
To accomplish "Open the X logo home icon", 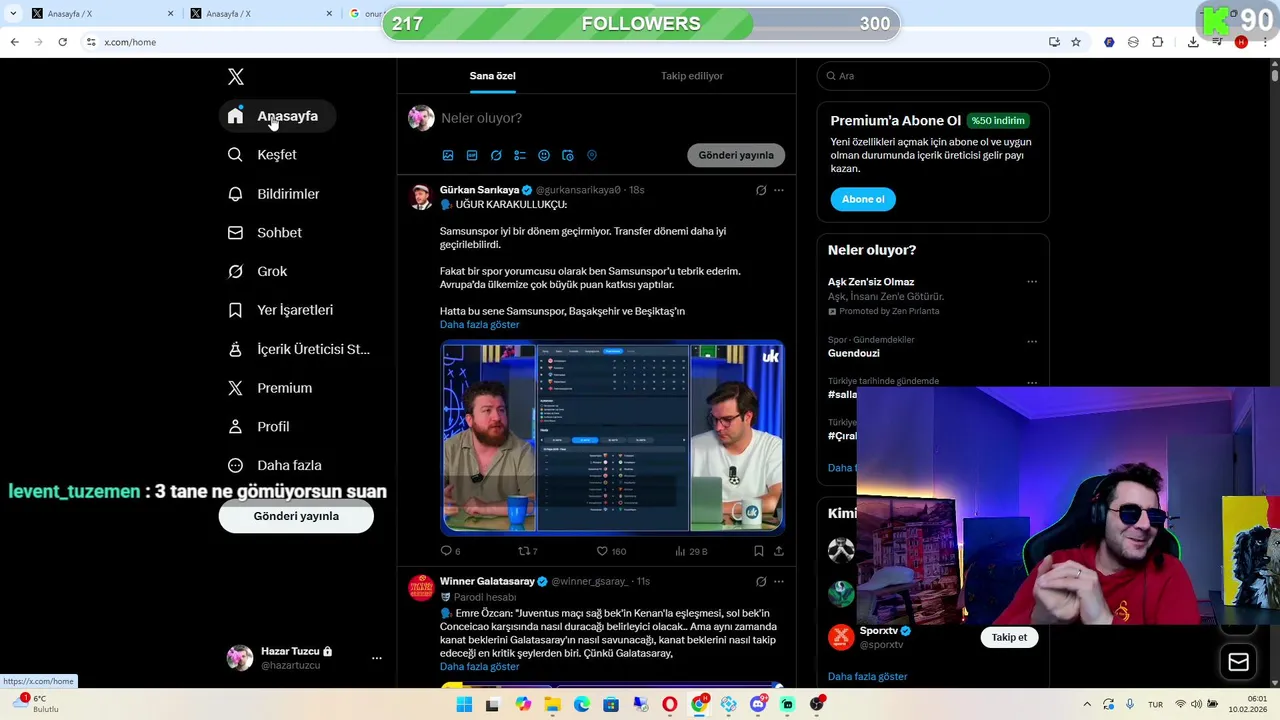I will coord(236,77).
